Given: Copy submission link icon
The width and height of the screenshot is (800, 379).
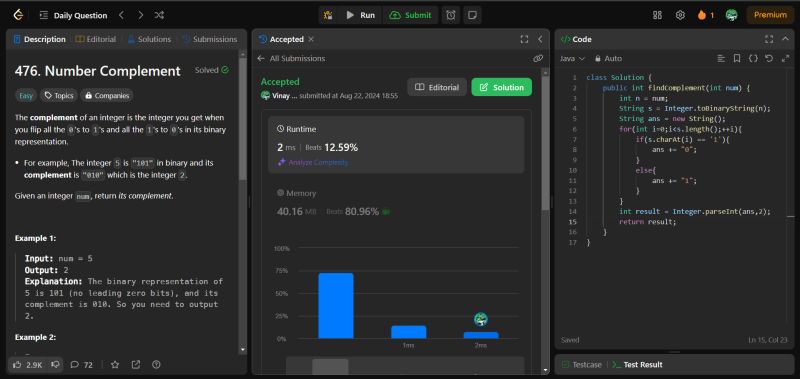Looking at the screenshot, I should pos(538,59).
